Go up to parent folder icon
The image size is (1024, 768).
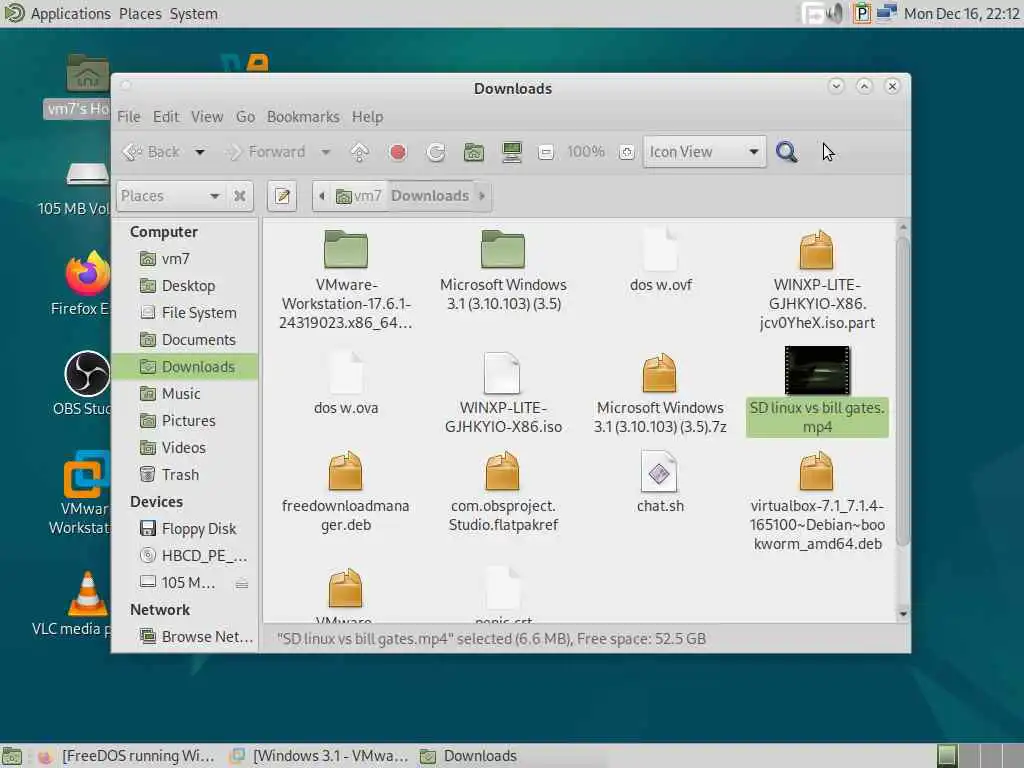point(360,152)
